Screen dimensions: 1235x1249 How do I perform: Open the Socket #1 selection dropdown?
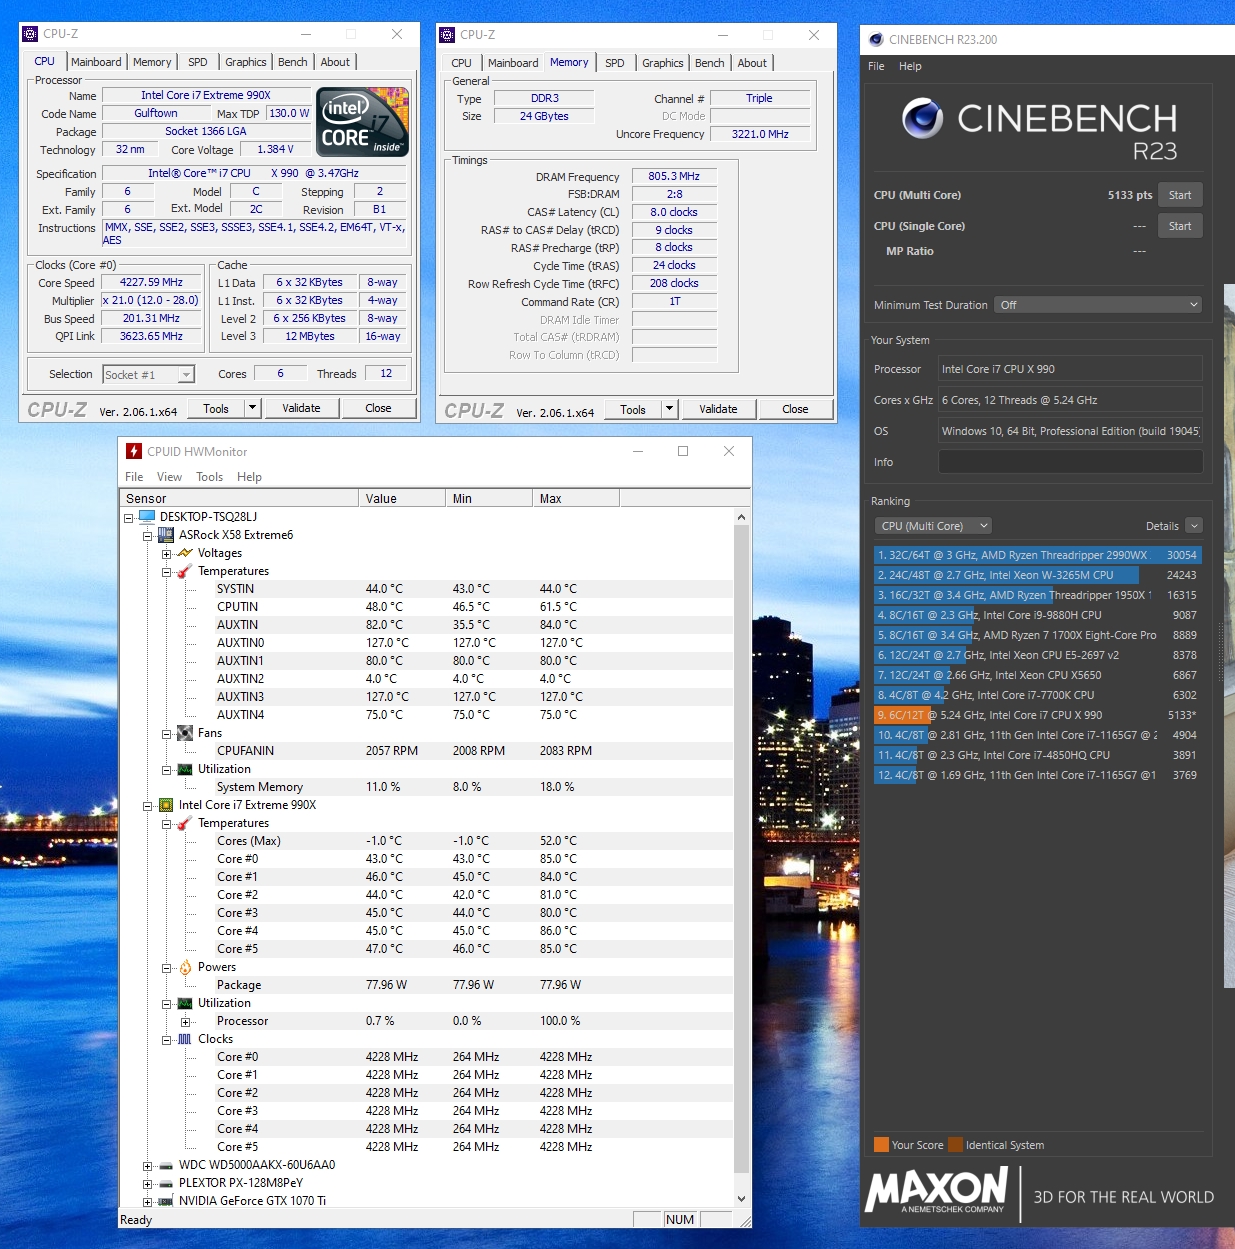click(186, 375)
